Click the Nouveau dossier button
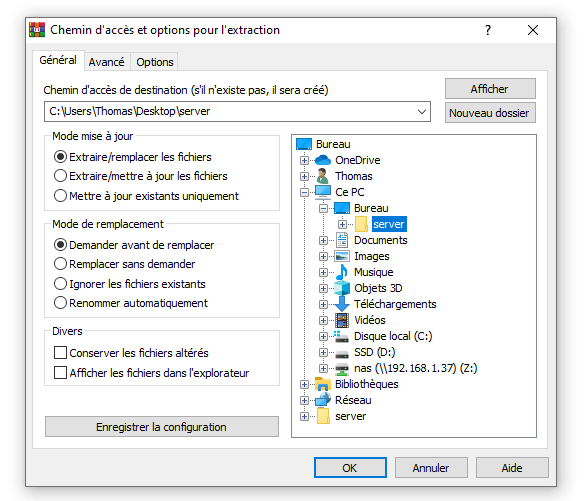The width and height of the screenshot is (588, 501). click(x=490, y=113)
